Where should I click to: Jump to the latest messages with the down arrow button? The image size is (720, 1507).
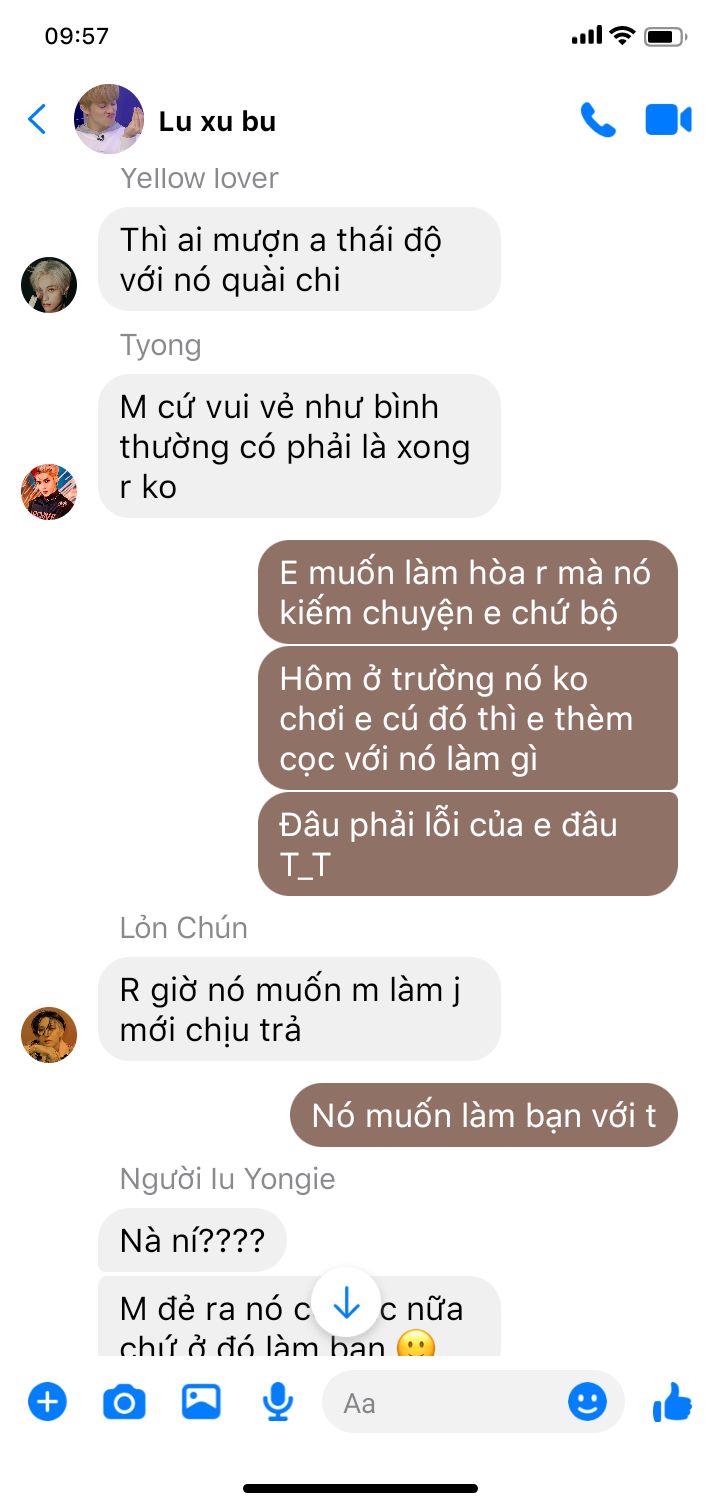346,1302
